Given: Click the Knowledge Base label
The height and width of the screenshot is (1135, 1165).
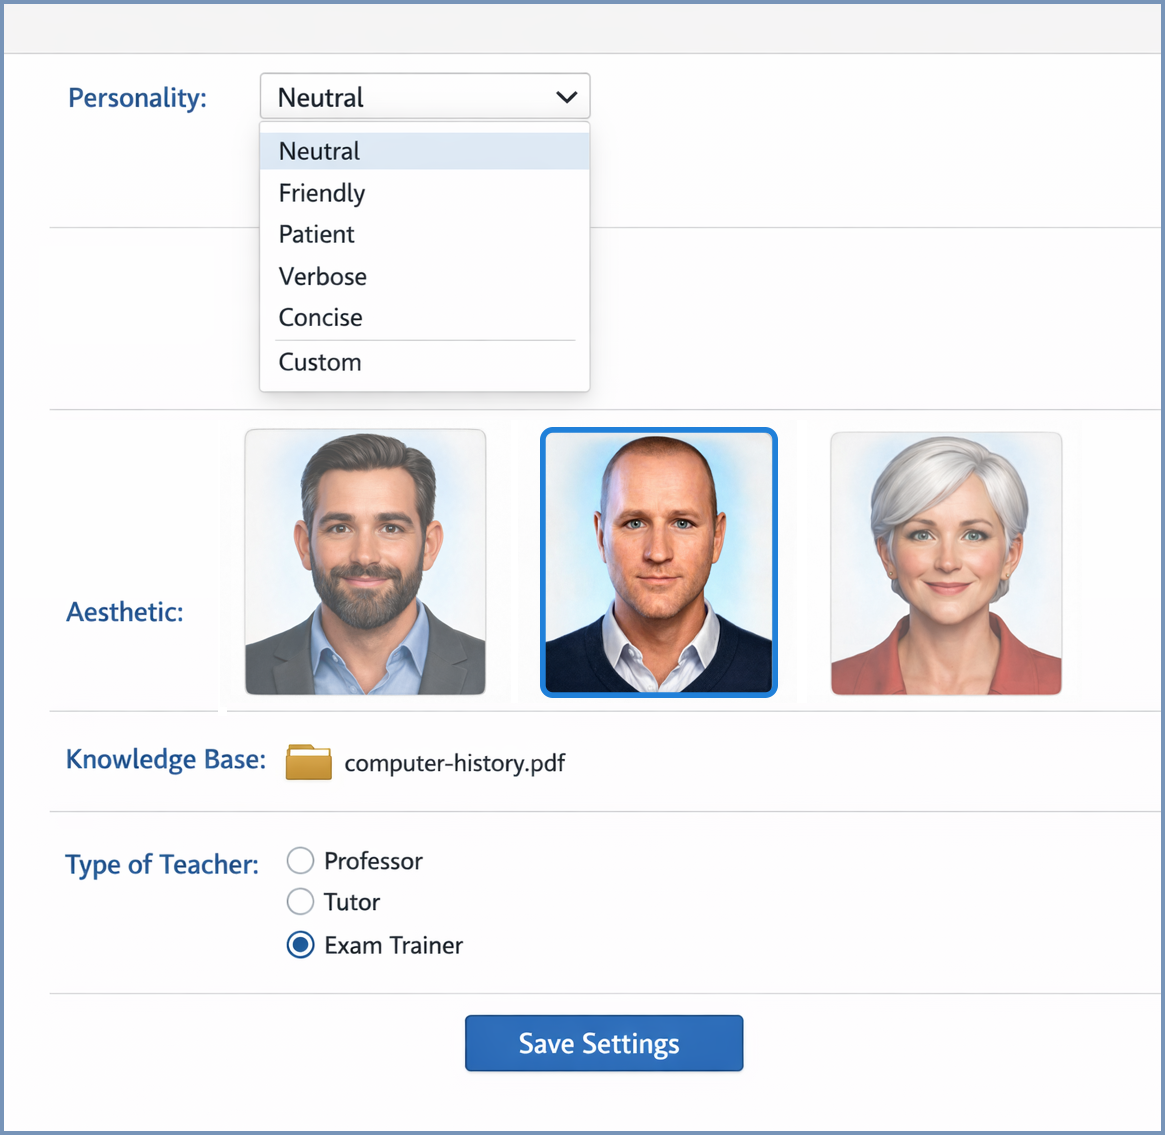Looking at the screenshot, I should pos(166,760).
